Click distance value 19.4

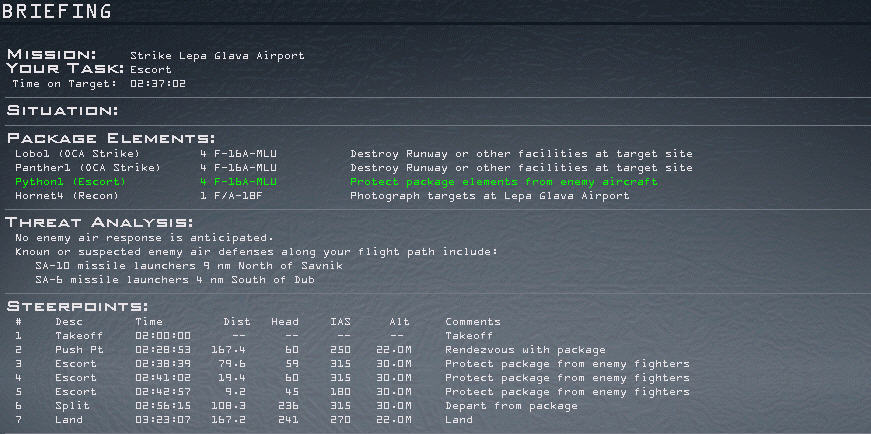232,377
